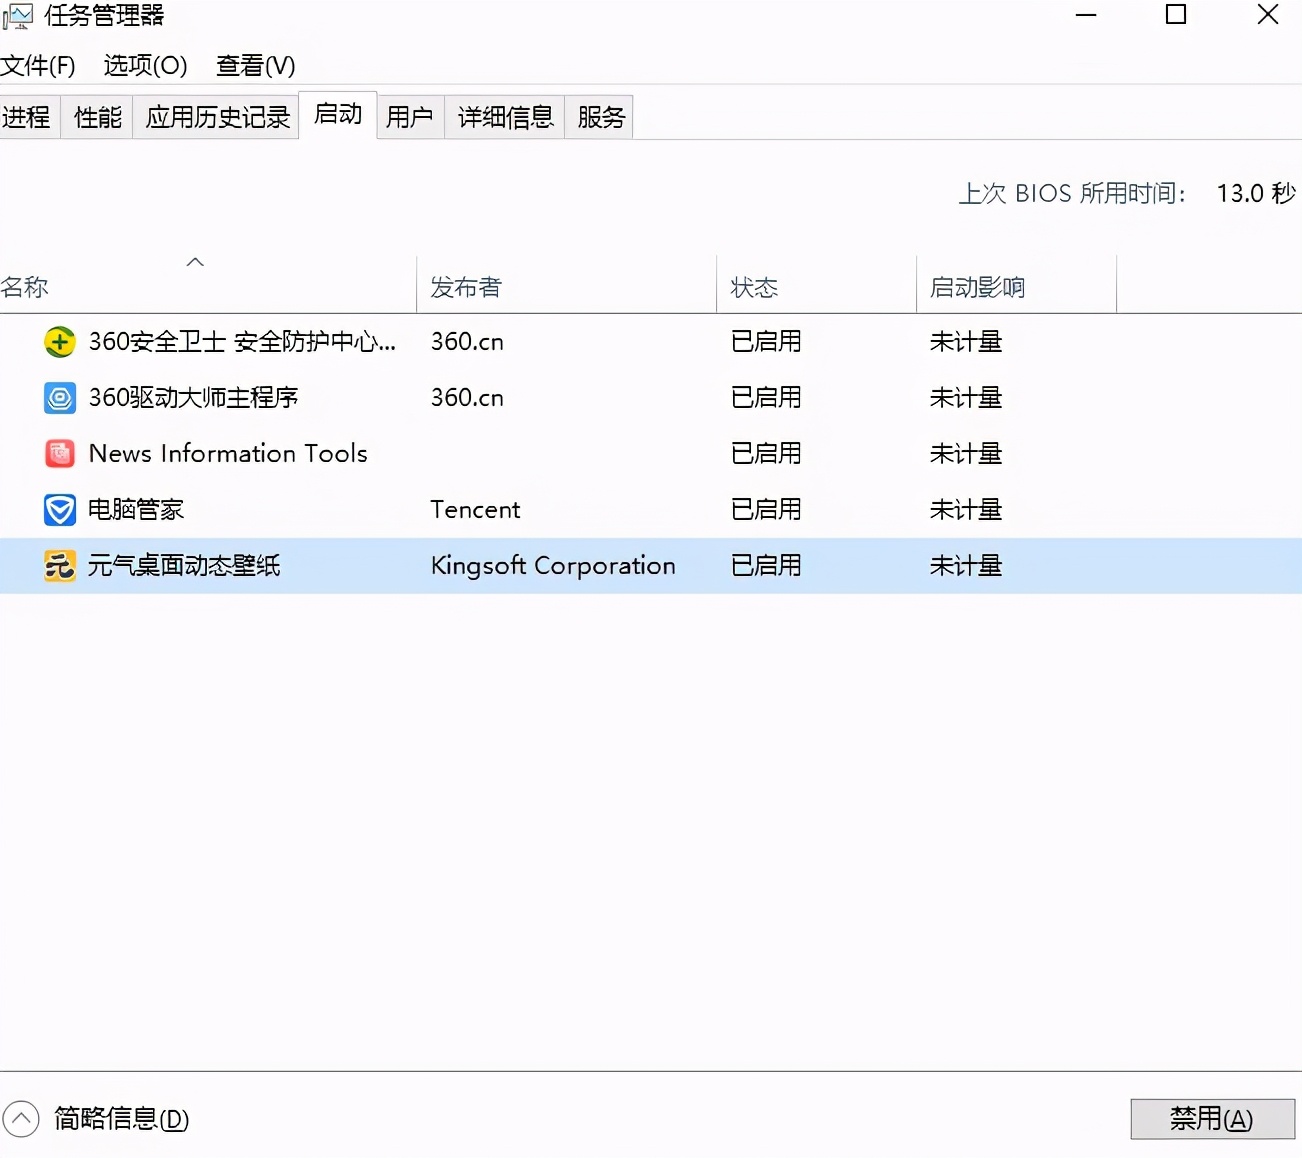
Task: Click the 上次 BIOS 所用时间 label
Action: click(1073, 193)
